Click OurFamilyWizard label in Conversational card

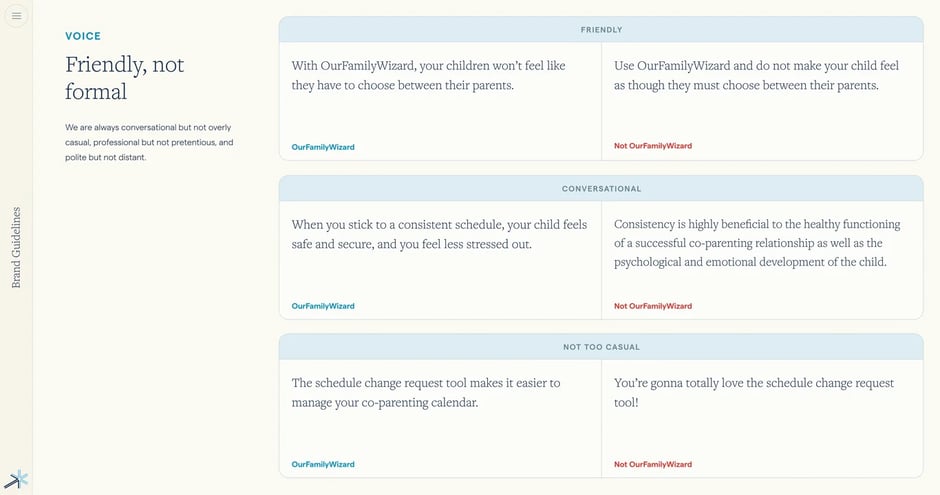tap(323, 306)
